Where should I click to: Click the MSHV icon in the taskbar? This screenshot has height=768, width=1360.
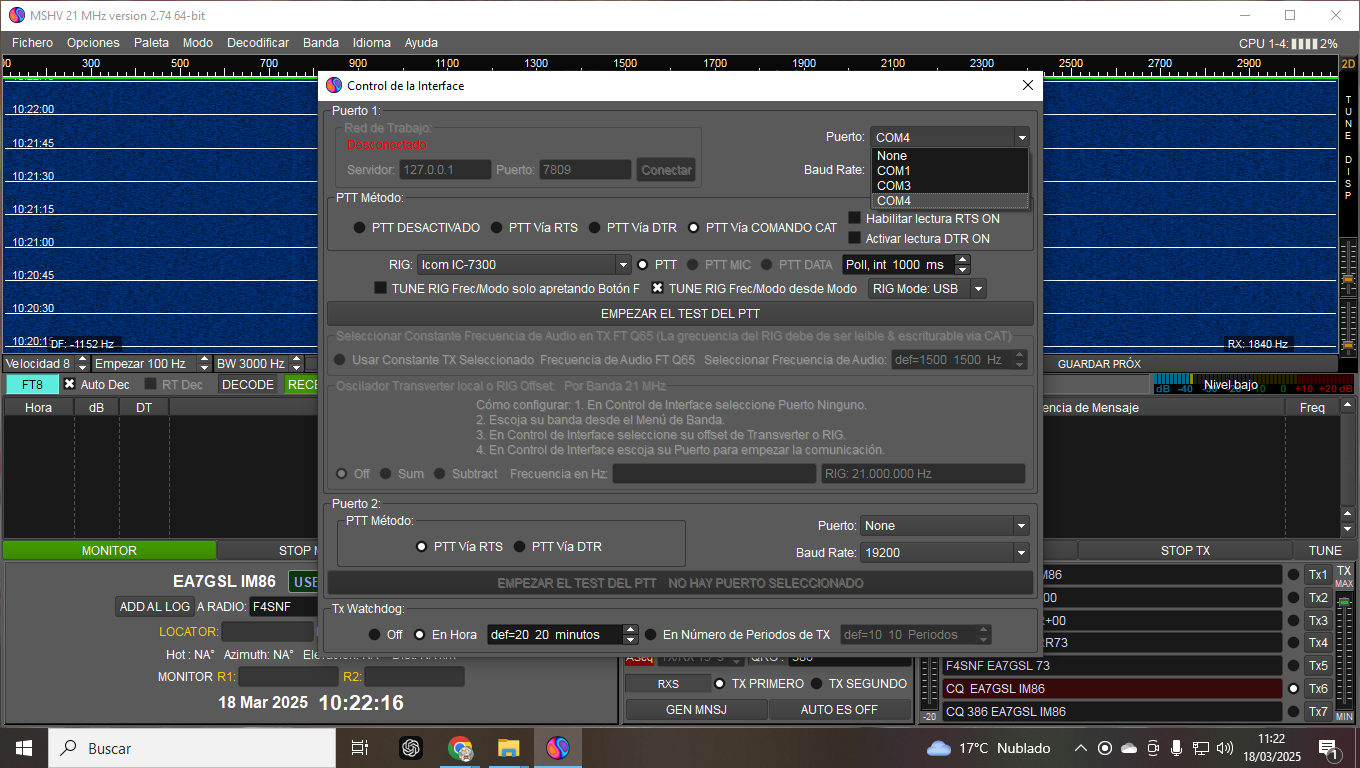(x=558, y=748)
